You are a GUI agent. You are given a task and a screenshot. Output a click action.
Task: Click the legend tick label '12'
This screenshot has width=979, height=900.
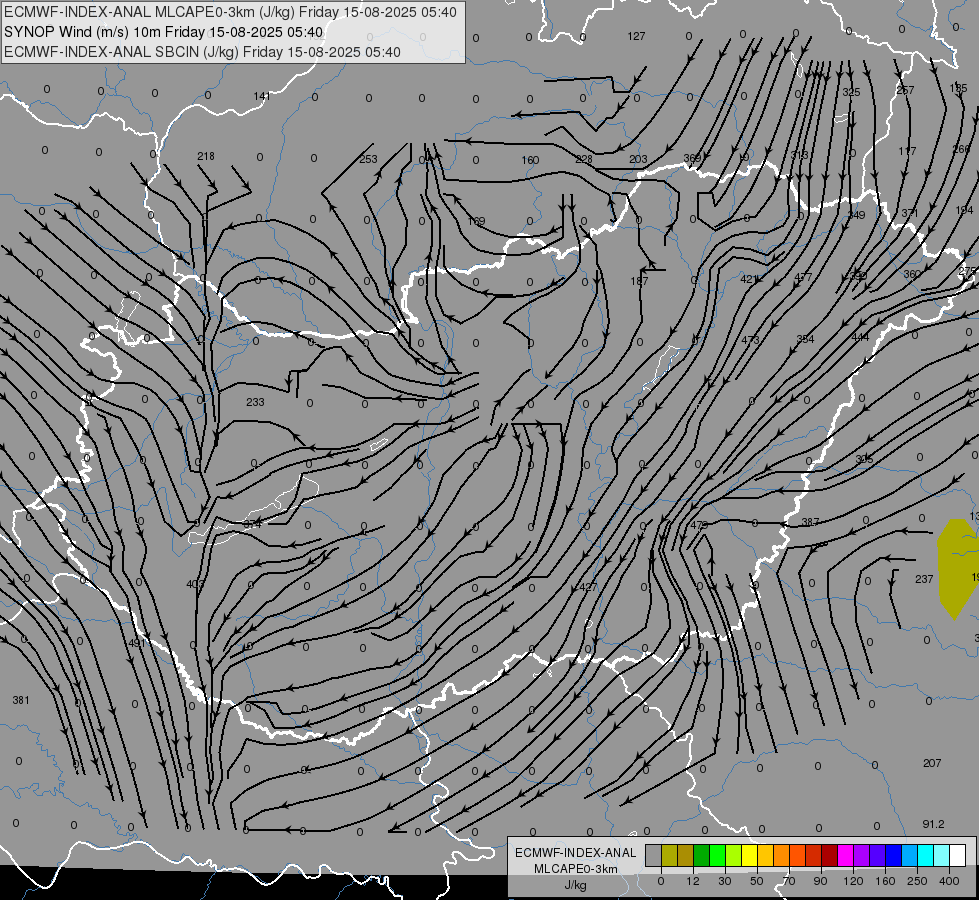click(x=693, y=881)
